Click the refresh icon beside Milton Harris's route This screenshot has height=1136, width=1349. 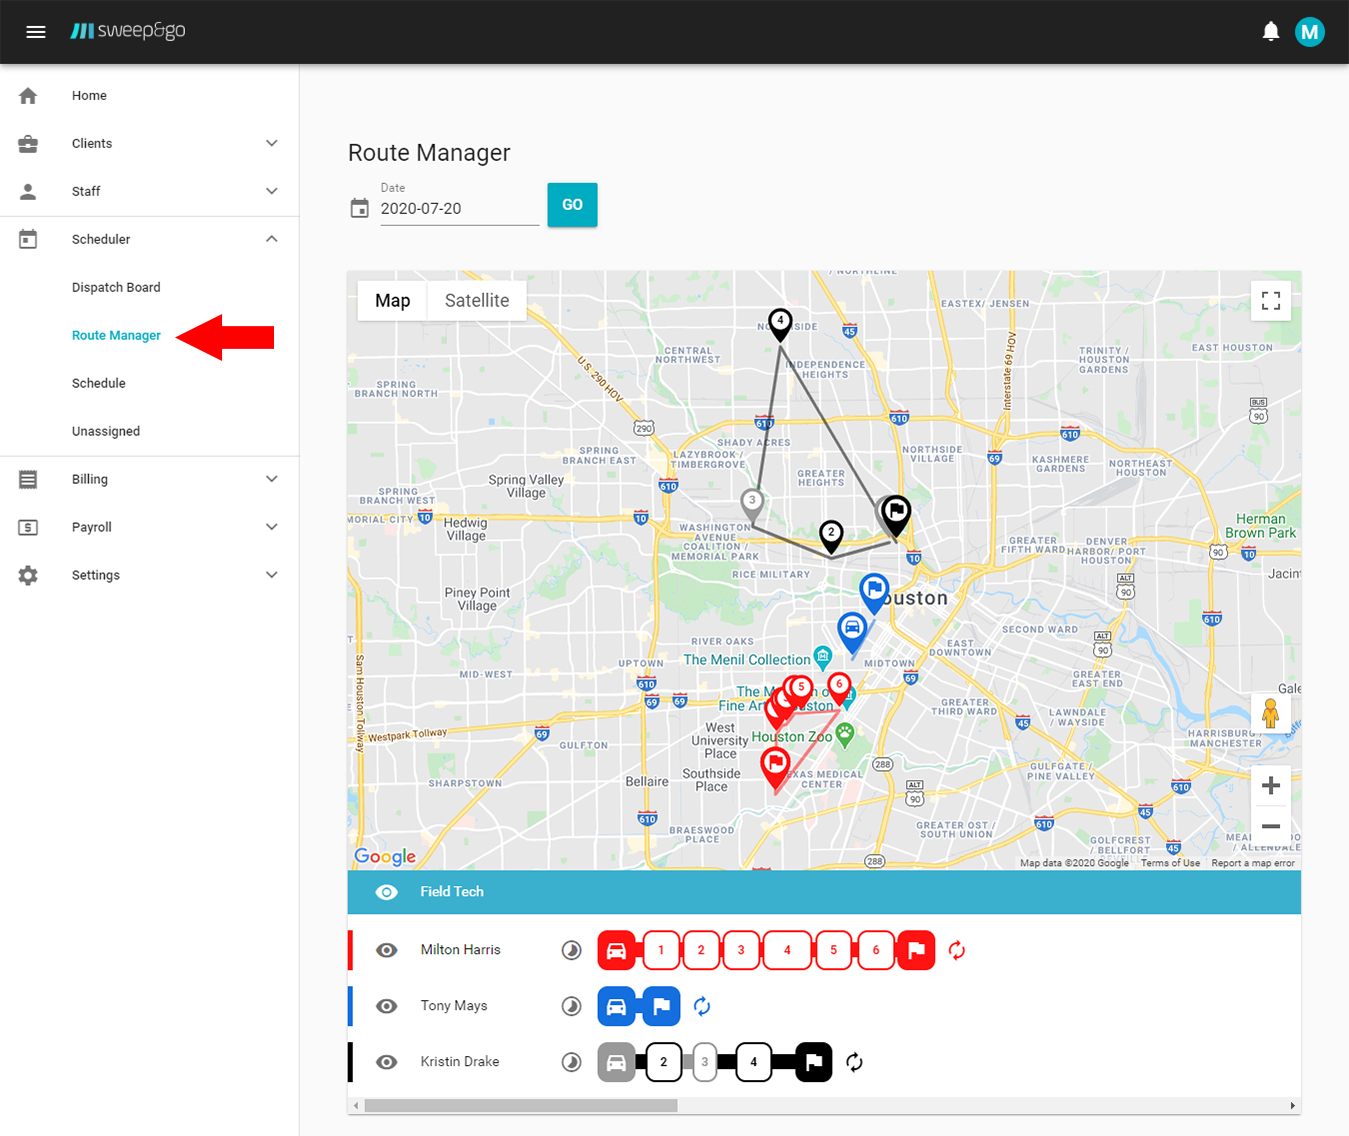pyautogui.click(x=956, y=950)
